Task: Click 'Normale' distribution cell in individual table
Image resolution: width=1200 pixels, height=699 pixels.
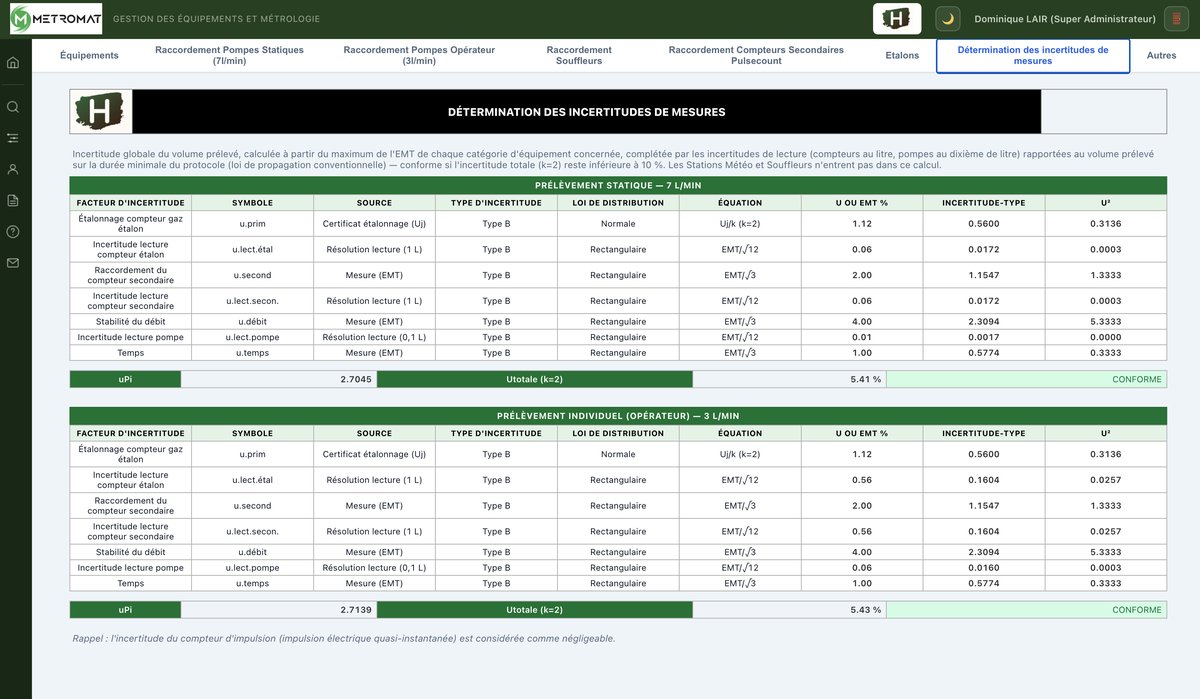Action: tap(618, 454)
